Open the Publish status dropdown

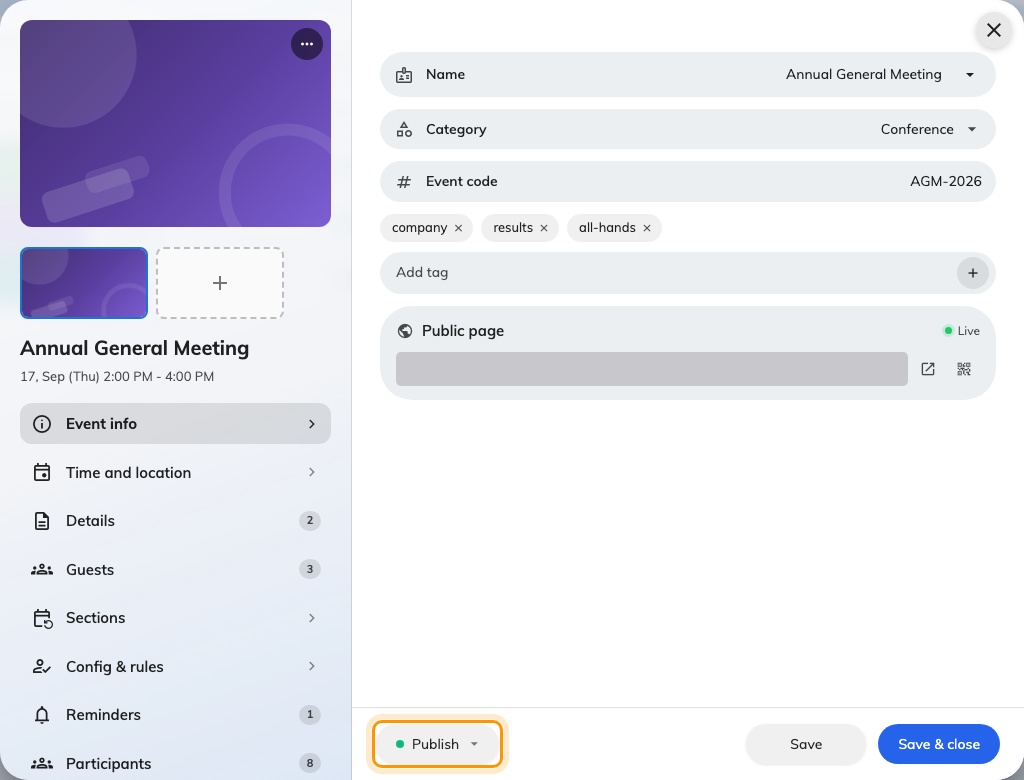(437, 744)
